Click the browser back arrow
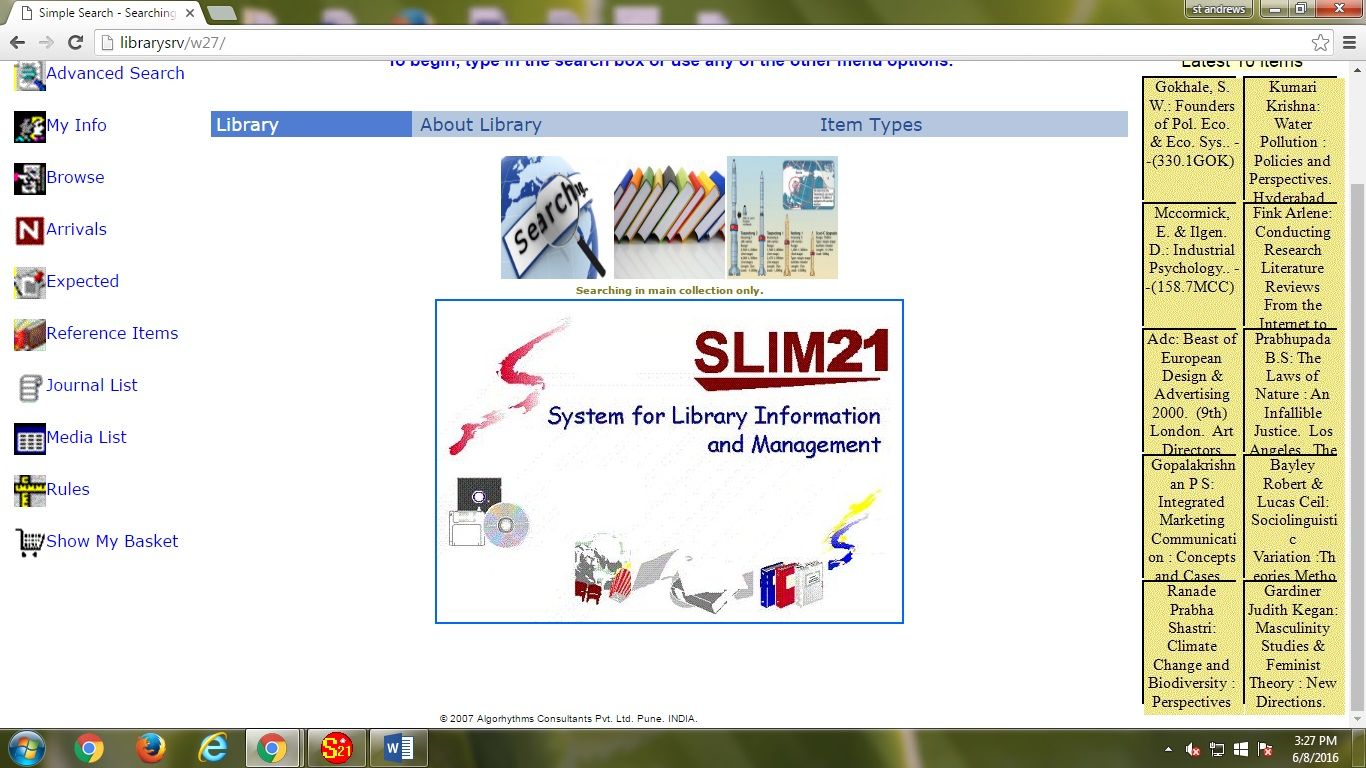The width and height of the screenshot is (1366, 768). pyautogui.click(x=17, y=42)
